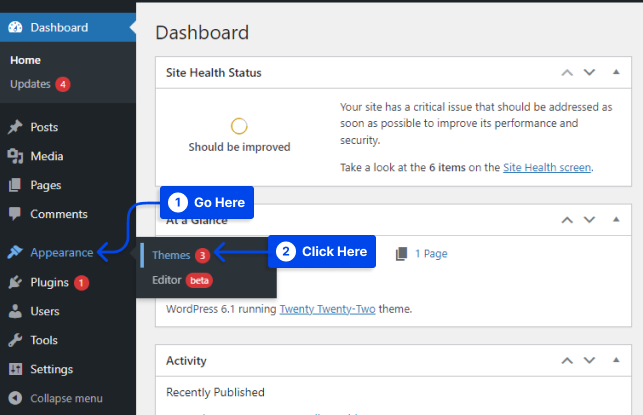
Task: Open the Dashboard menu item
Action: pyautogui.click(x=68, y=27)
